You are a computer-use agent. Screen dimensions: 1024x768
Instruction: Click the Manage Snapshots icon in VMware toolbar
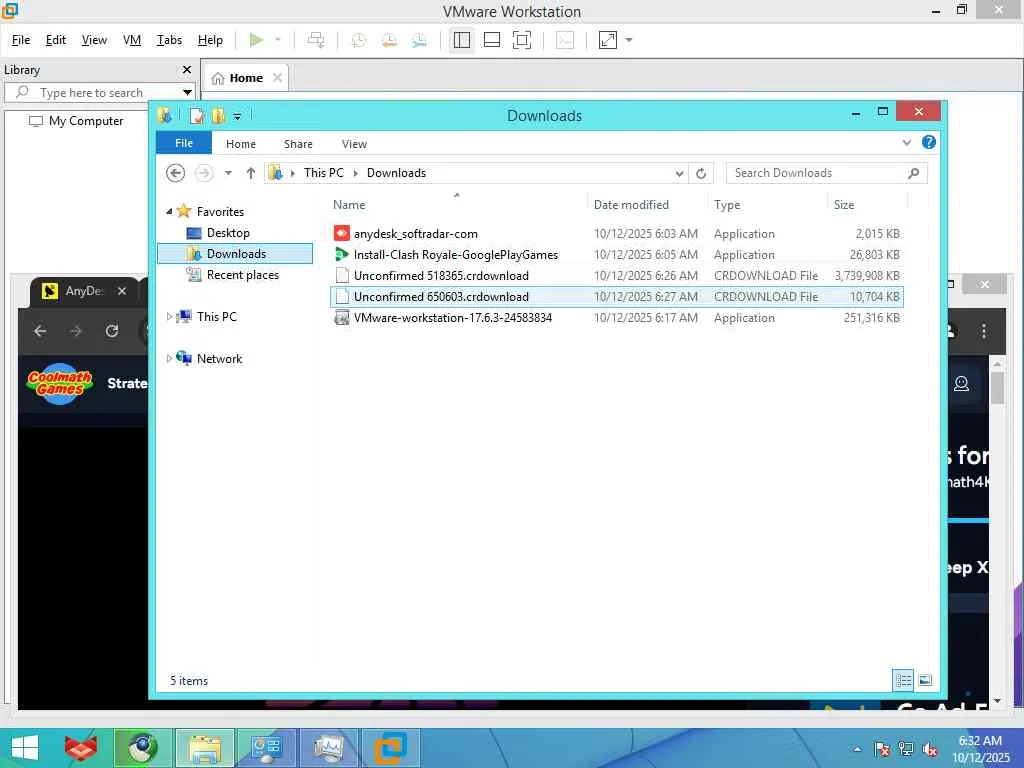419,40
